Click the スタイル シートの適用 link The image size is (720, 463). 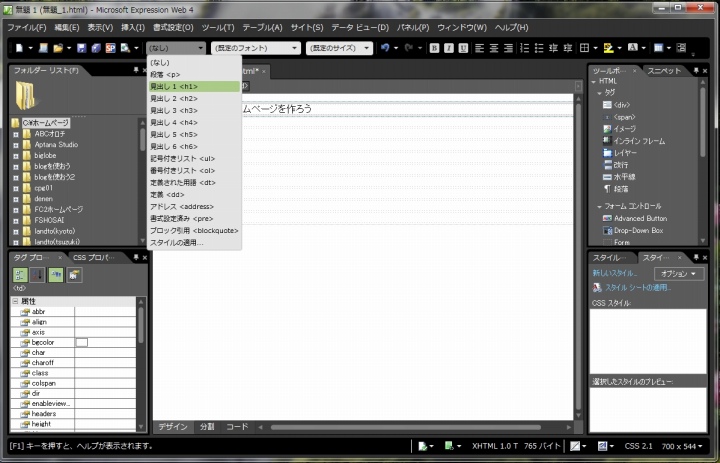click(x=639, y=287)
